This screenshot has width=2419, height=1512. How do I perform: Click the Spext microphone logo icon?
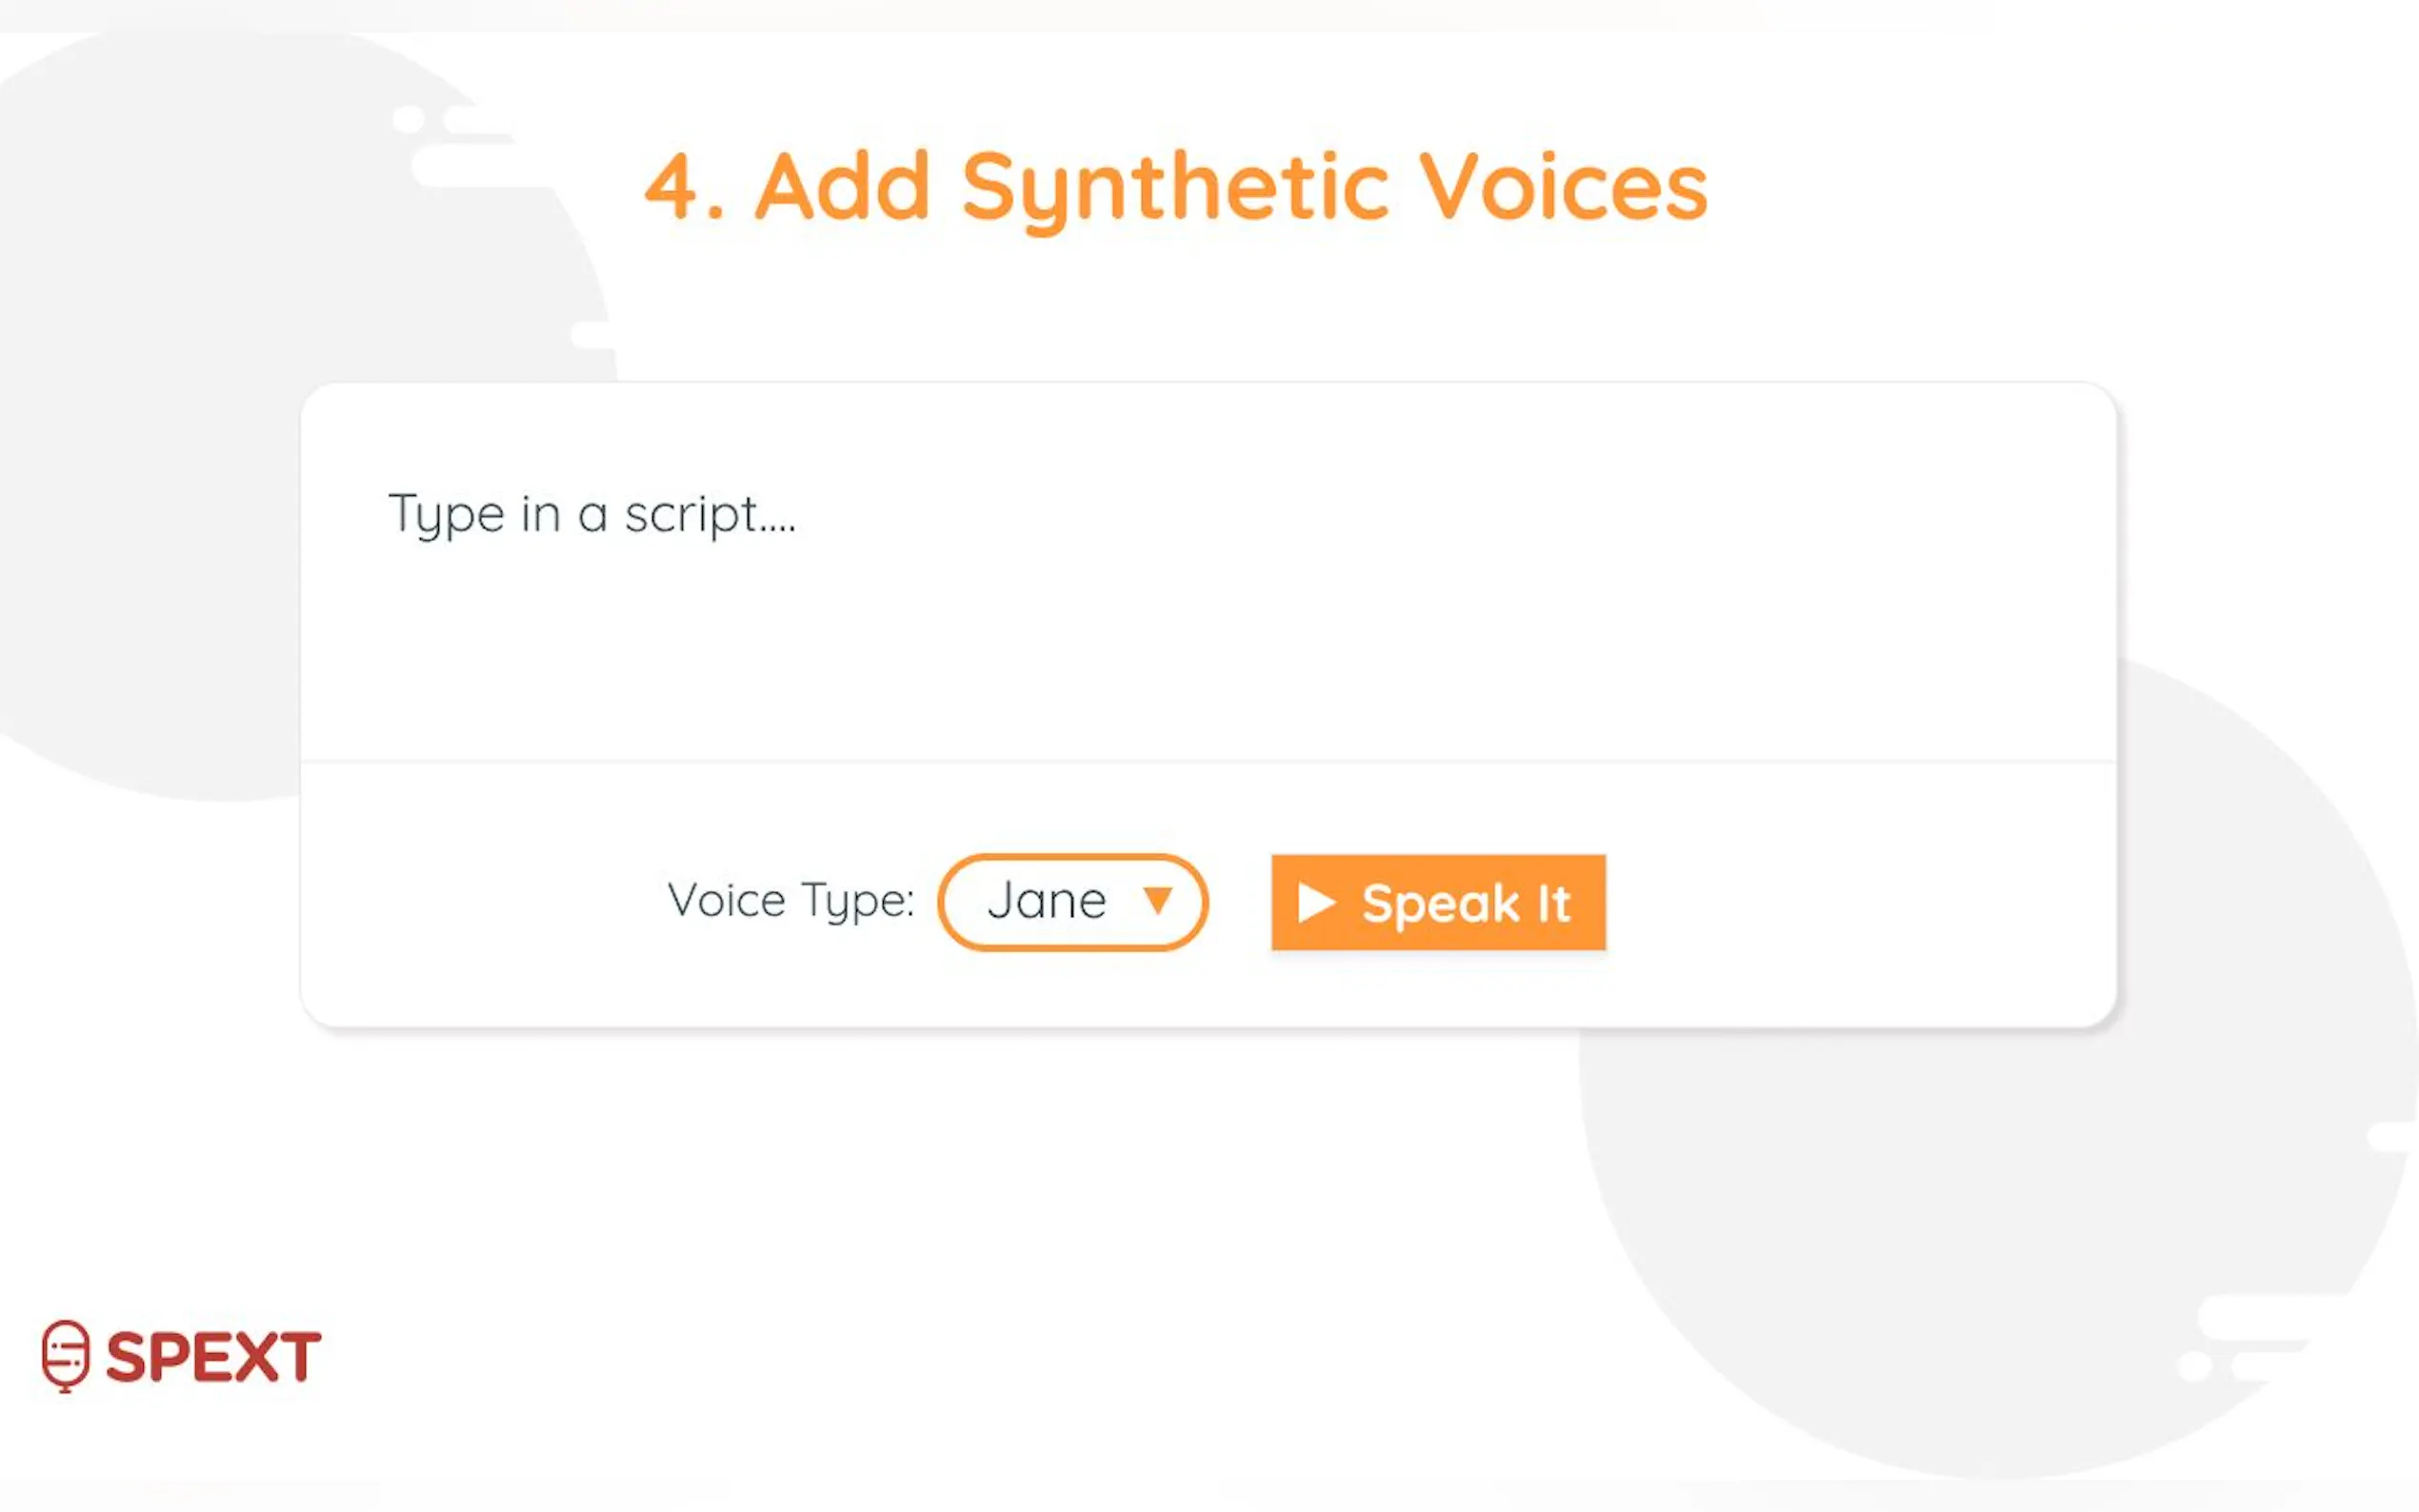pos(66,1355)
